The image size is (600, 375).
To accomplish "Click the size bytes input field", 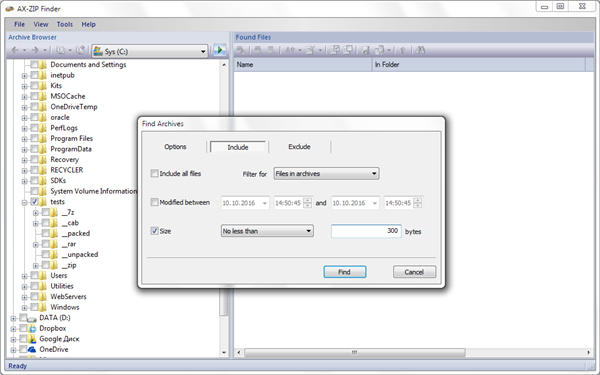I will (x=366, y=231).
